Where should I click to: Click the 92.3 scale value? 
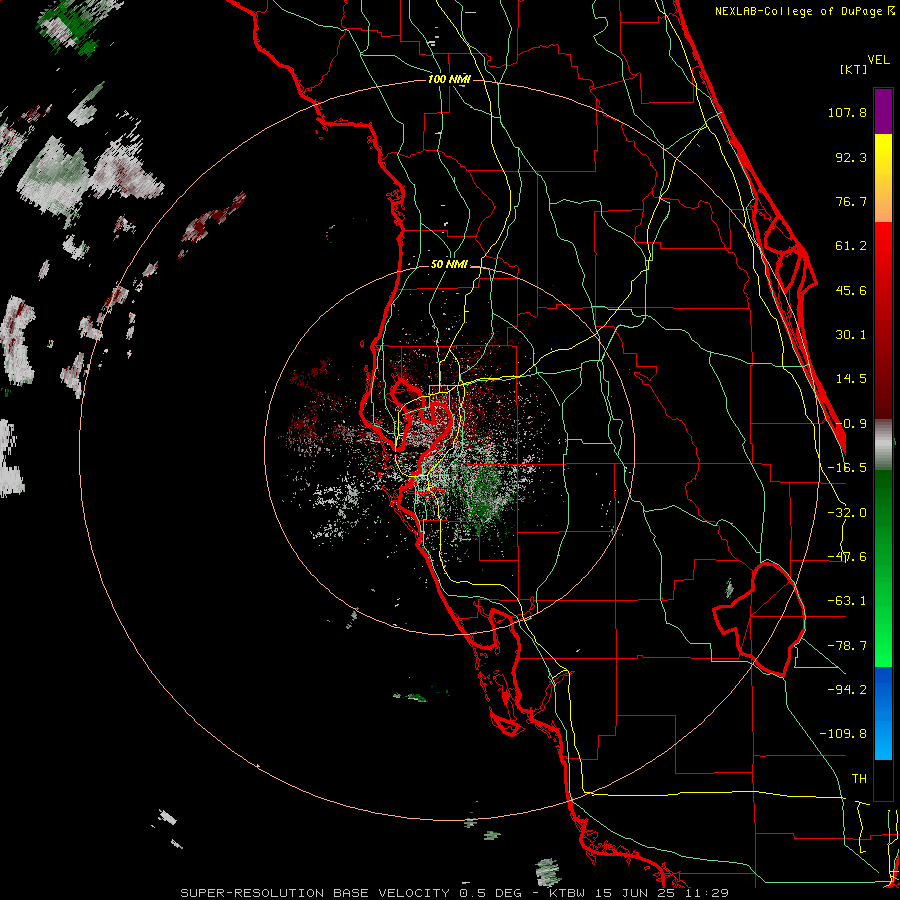(851, 157)
